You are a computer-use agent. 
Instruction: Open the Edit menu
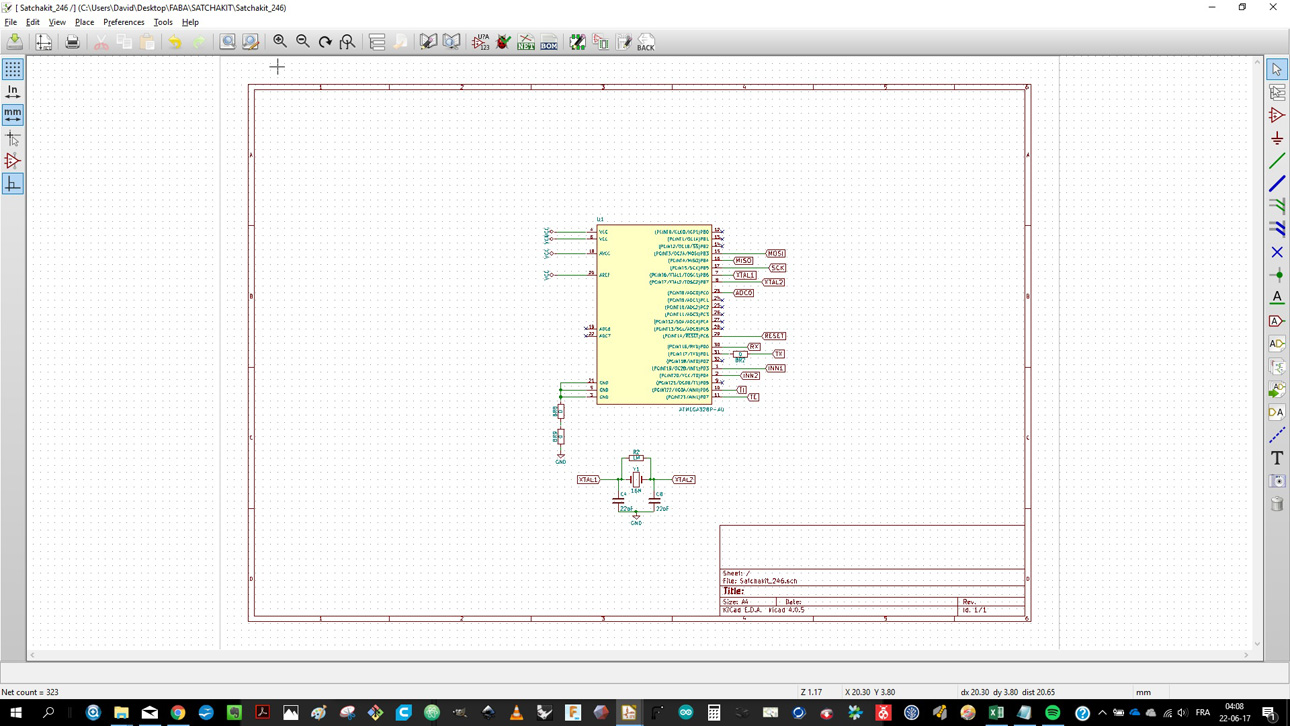(x=33, y=22)
